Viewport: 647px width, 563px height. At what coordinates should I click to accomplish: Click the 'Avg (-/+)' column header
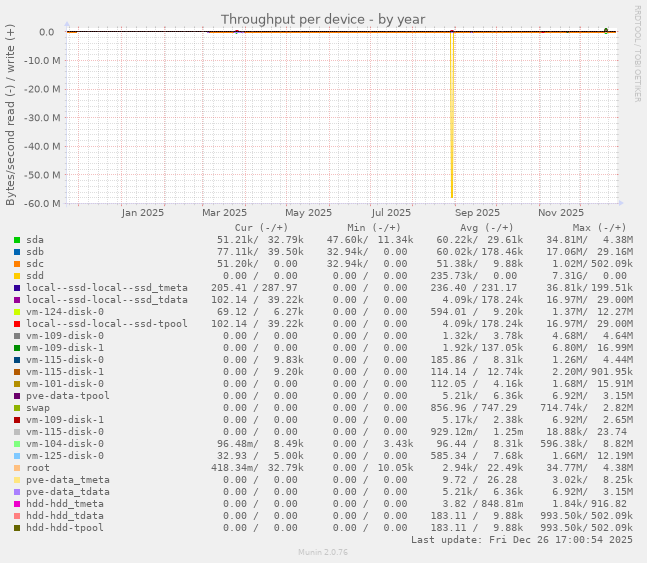coord(486,227)
